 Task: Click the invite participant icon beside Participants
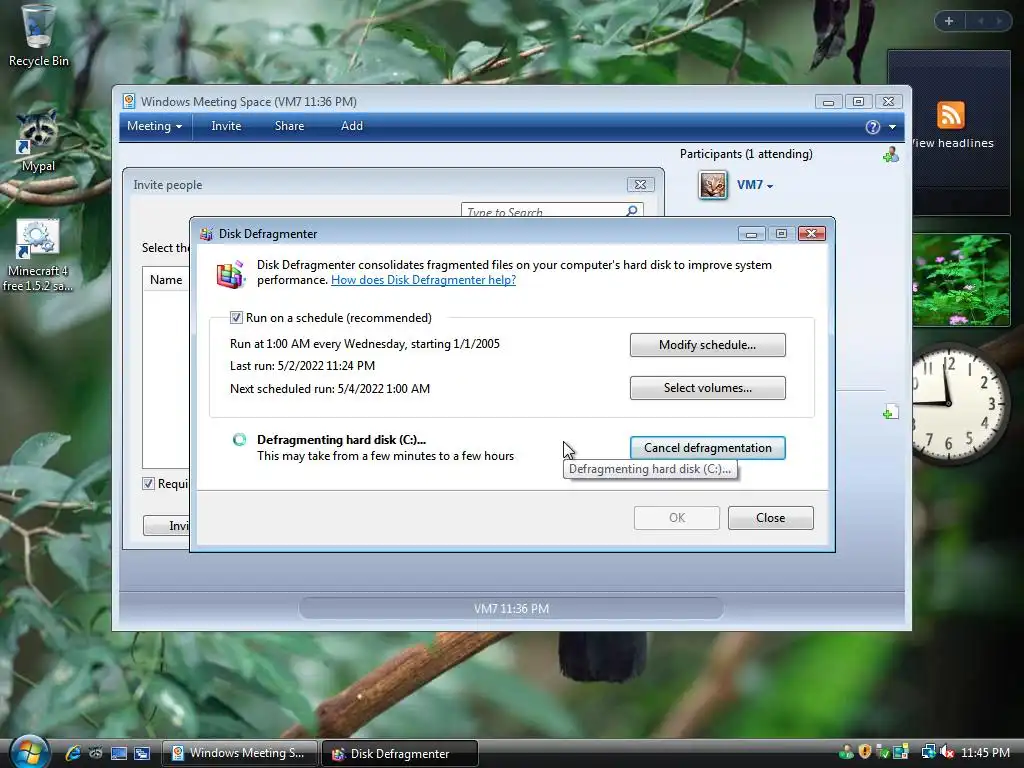pos(891,155)
